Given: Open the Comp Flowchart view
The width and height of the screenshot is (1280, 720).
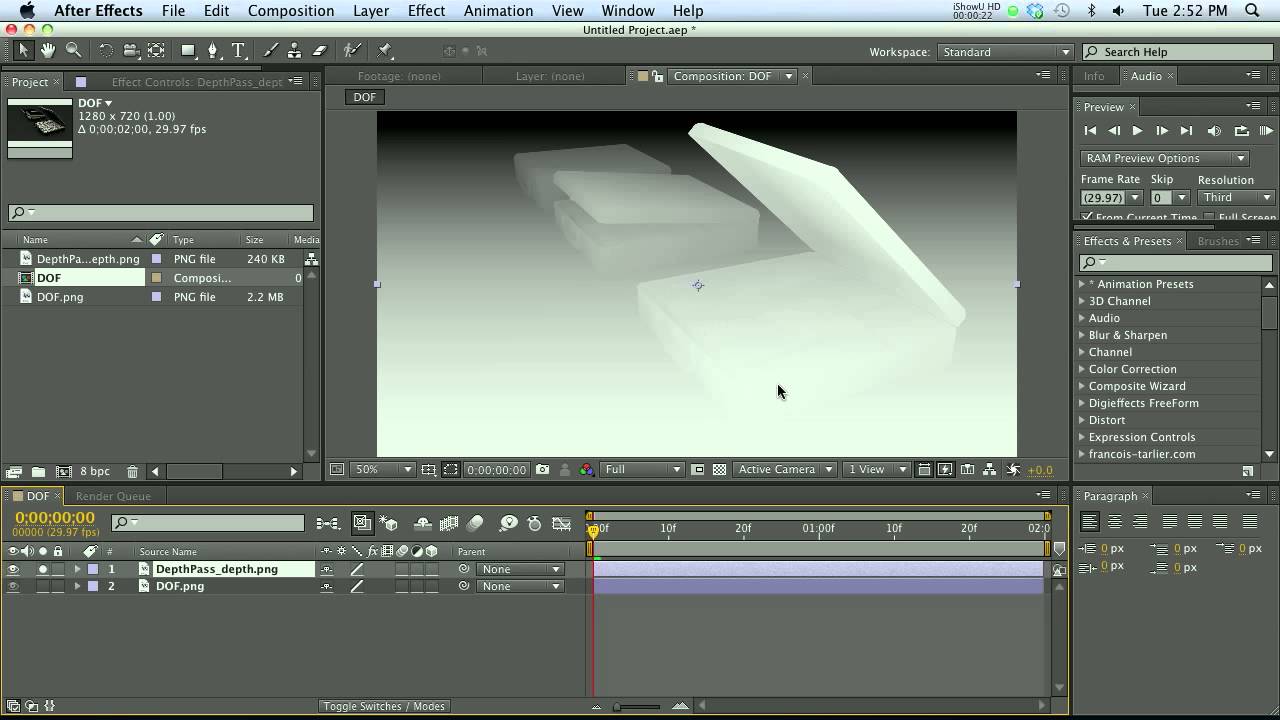Looking at the screenshot, I should tap(989, 470).
